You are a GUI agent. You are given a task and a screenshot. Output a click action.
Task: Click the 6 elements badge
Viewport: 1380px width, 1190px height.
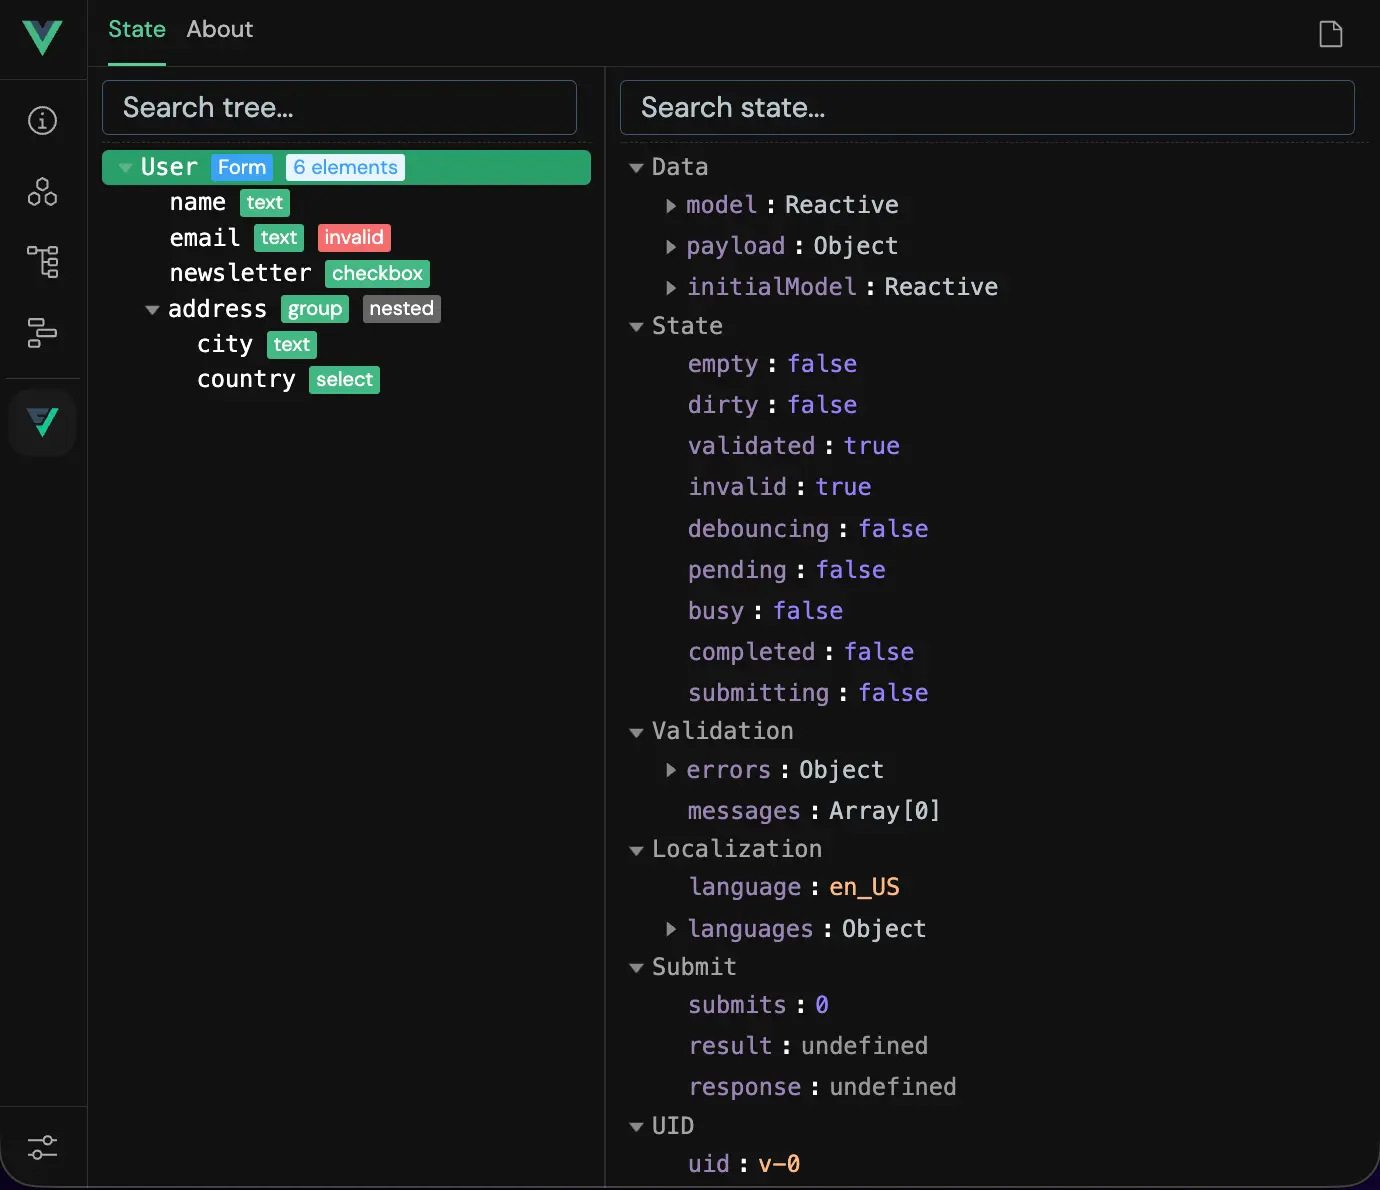click(345, 168)
